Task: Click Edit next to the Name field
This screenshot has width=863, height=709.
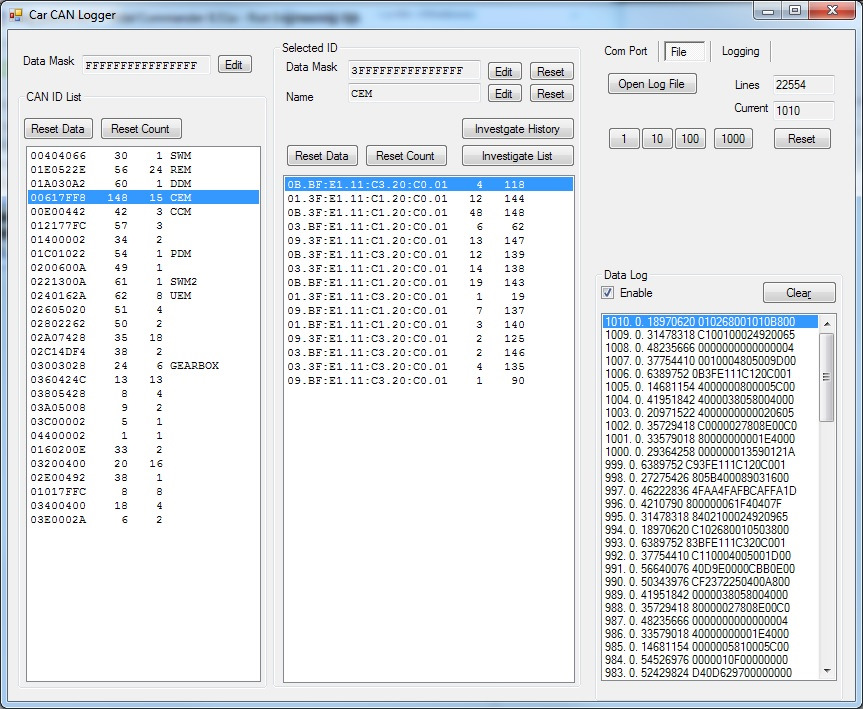Action: coord(504,94)
